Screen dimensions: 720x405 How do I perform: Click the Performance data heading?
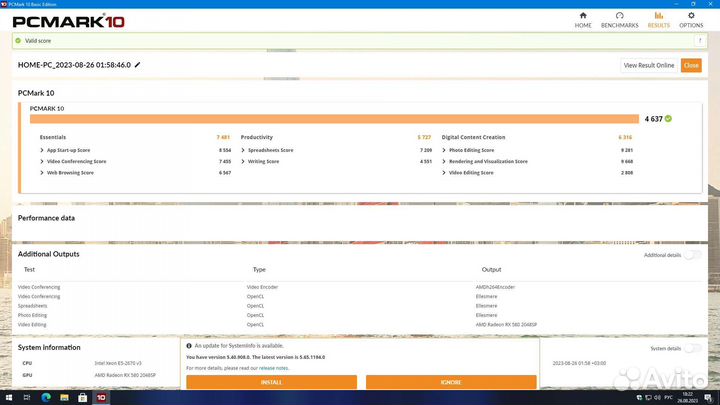click(46, 218)
